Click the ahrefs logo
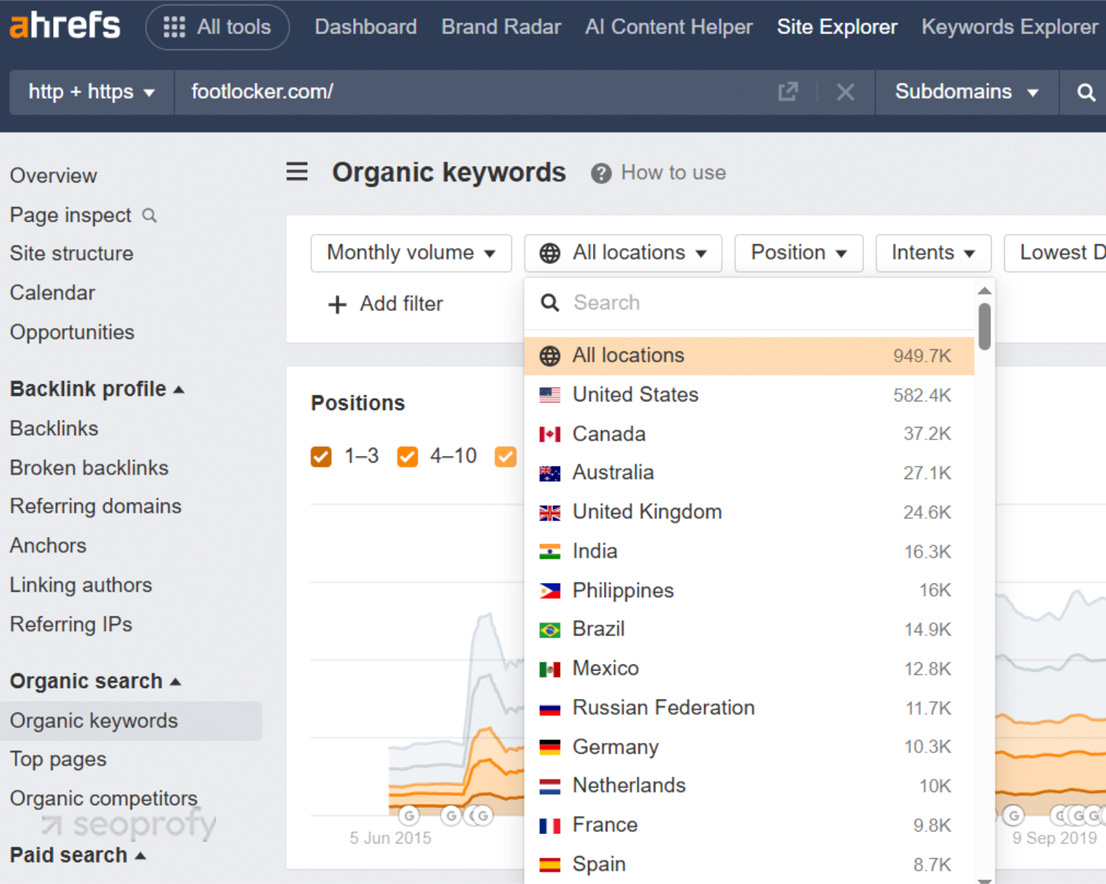The height and width of the screenshot is (884, 1106). click(64, 26)
